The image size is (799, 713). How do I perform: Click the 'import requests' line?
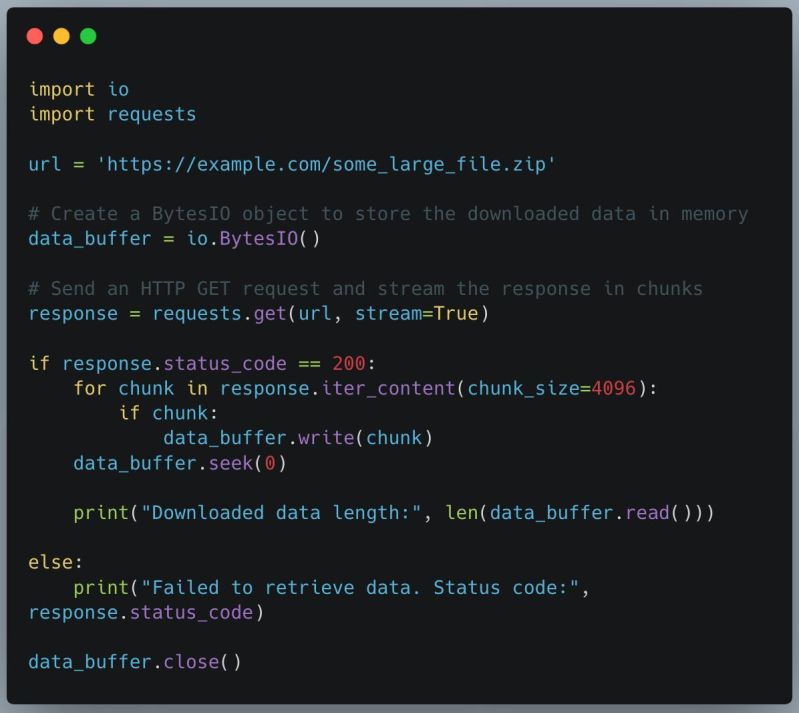113,114
